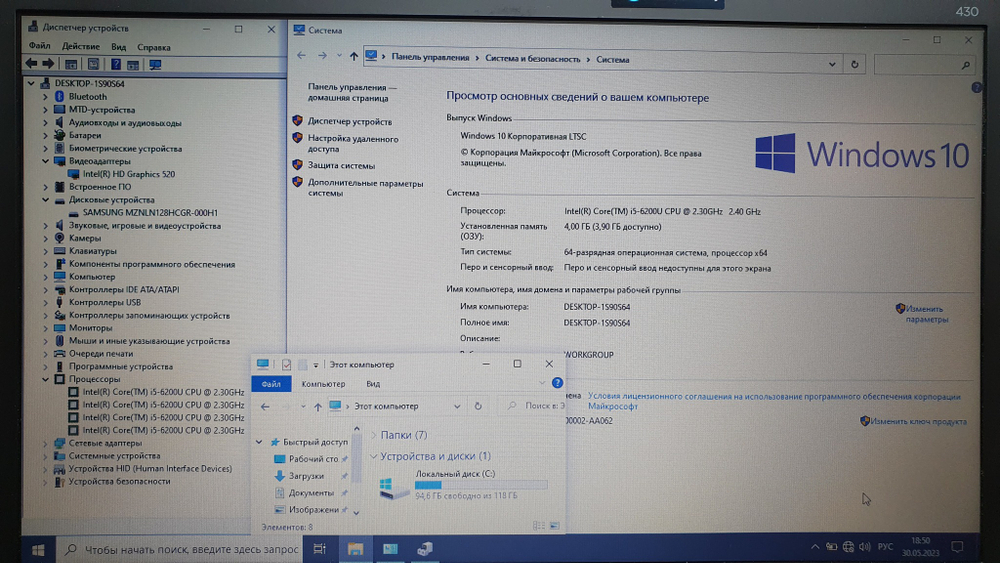Viewport: 1000px width, 563px height.
Task: Click Изменить ключ продукта link
Action: 918,421
